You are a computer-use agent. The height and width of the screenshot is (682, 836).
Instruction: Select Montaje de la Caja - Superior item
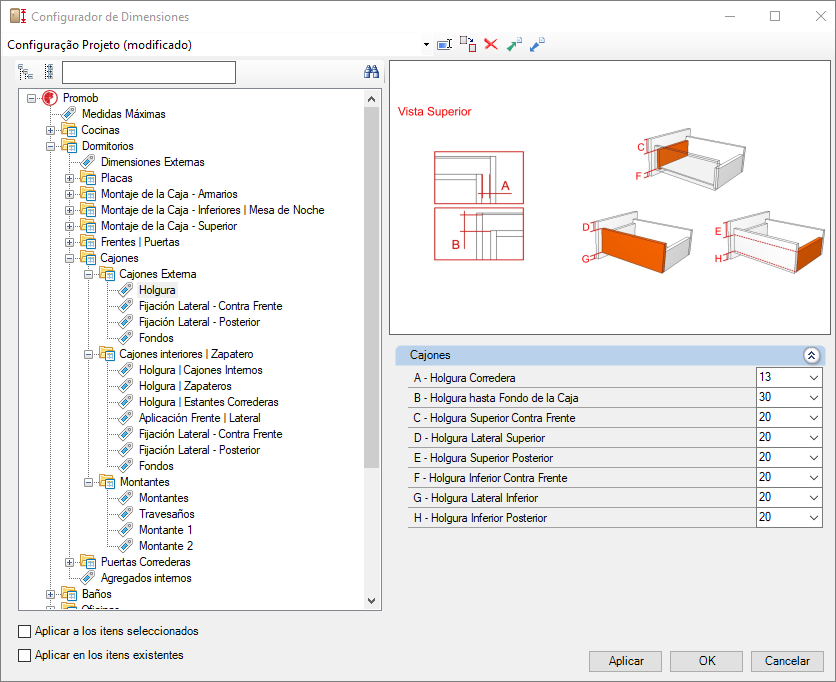(x=169, y=226)
